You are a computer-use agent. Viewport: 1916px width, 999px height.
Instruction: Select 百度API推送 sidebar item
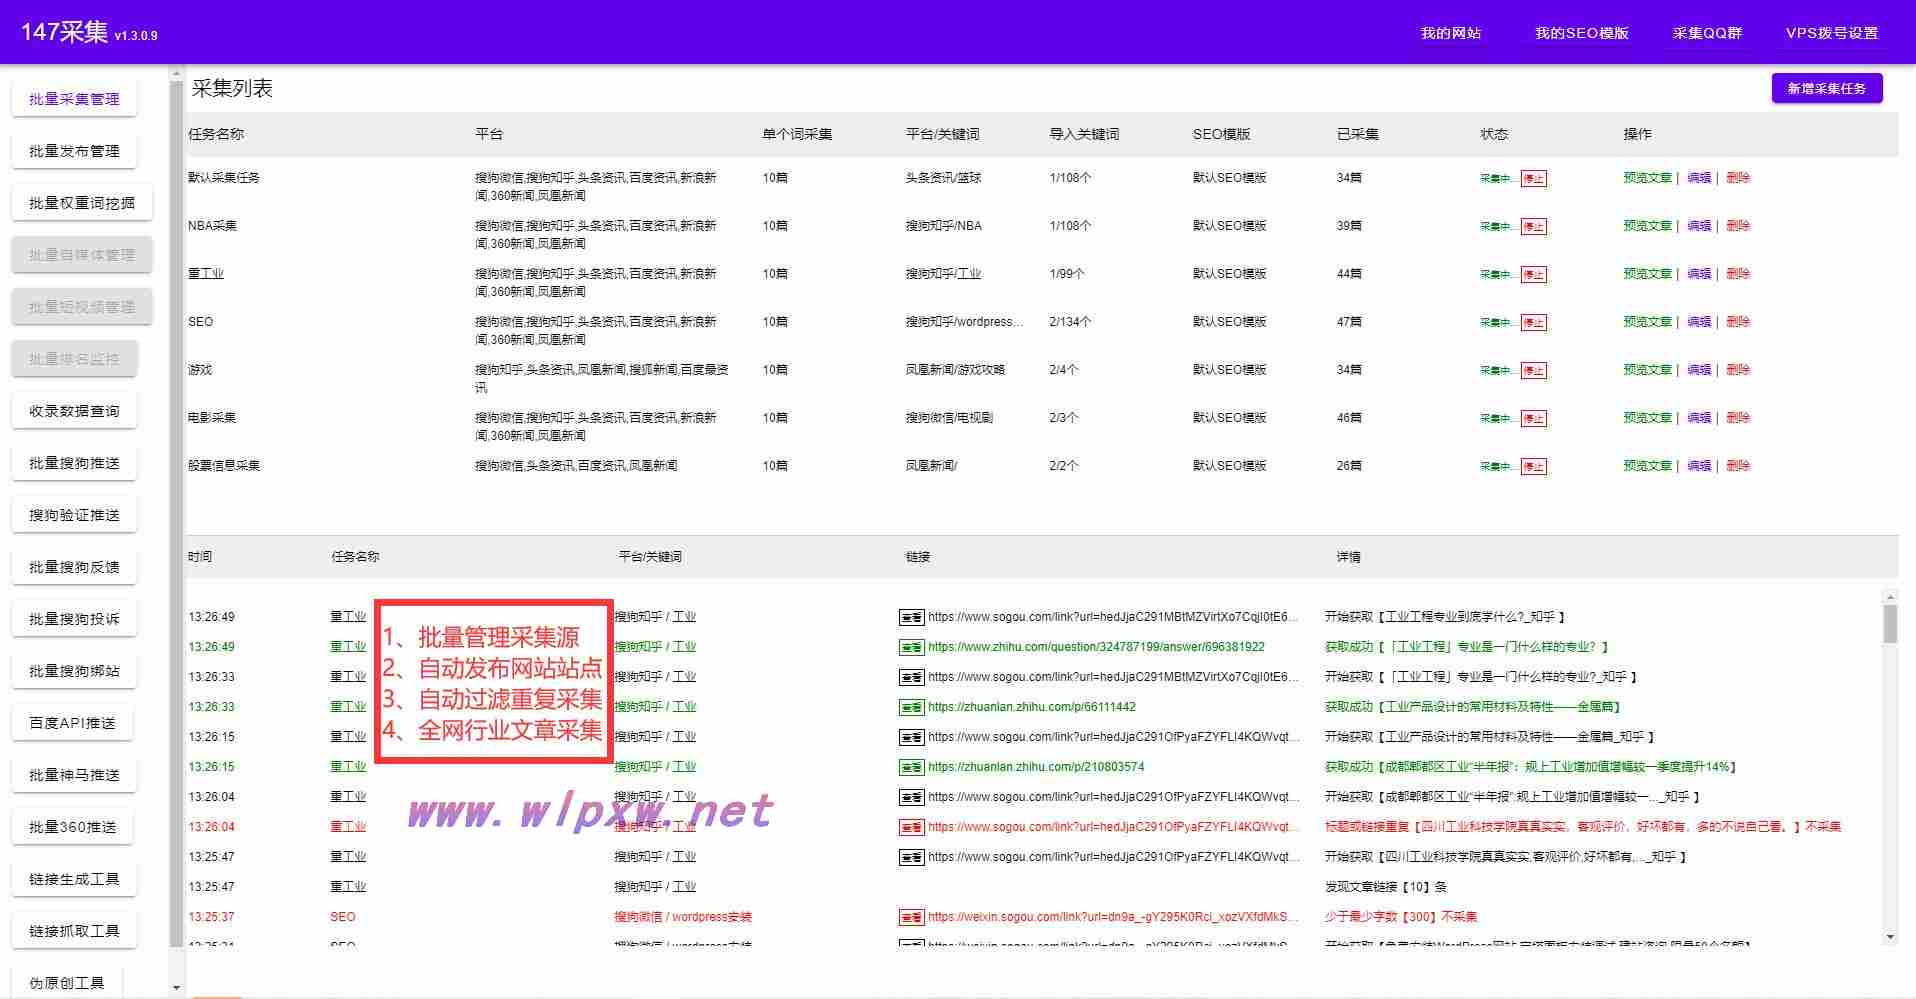pos(72,723)
